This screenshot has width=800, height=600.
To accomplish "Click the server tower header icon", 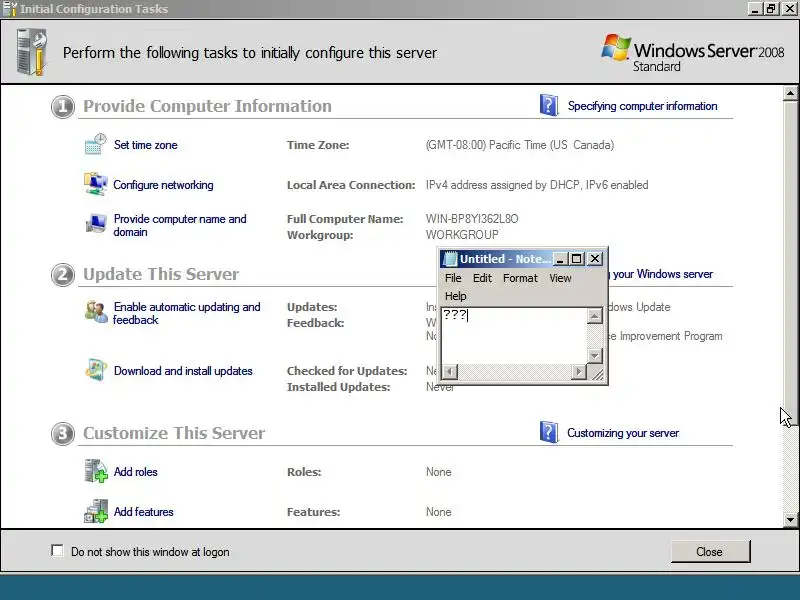I will (x=32, y=53).
